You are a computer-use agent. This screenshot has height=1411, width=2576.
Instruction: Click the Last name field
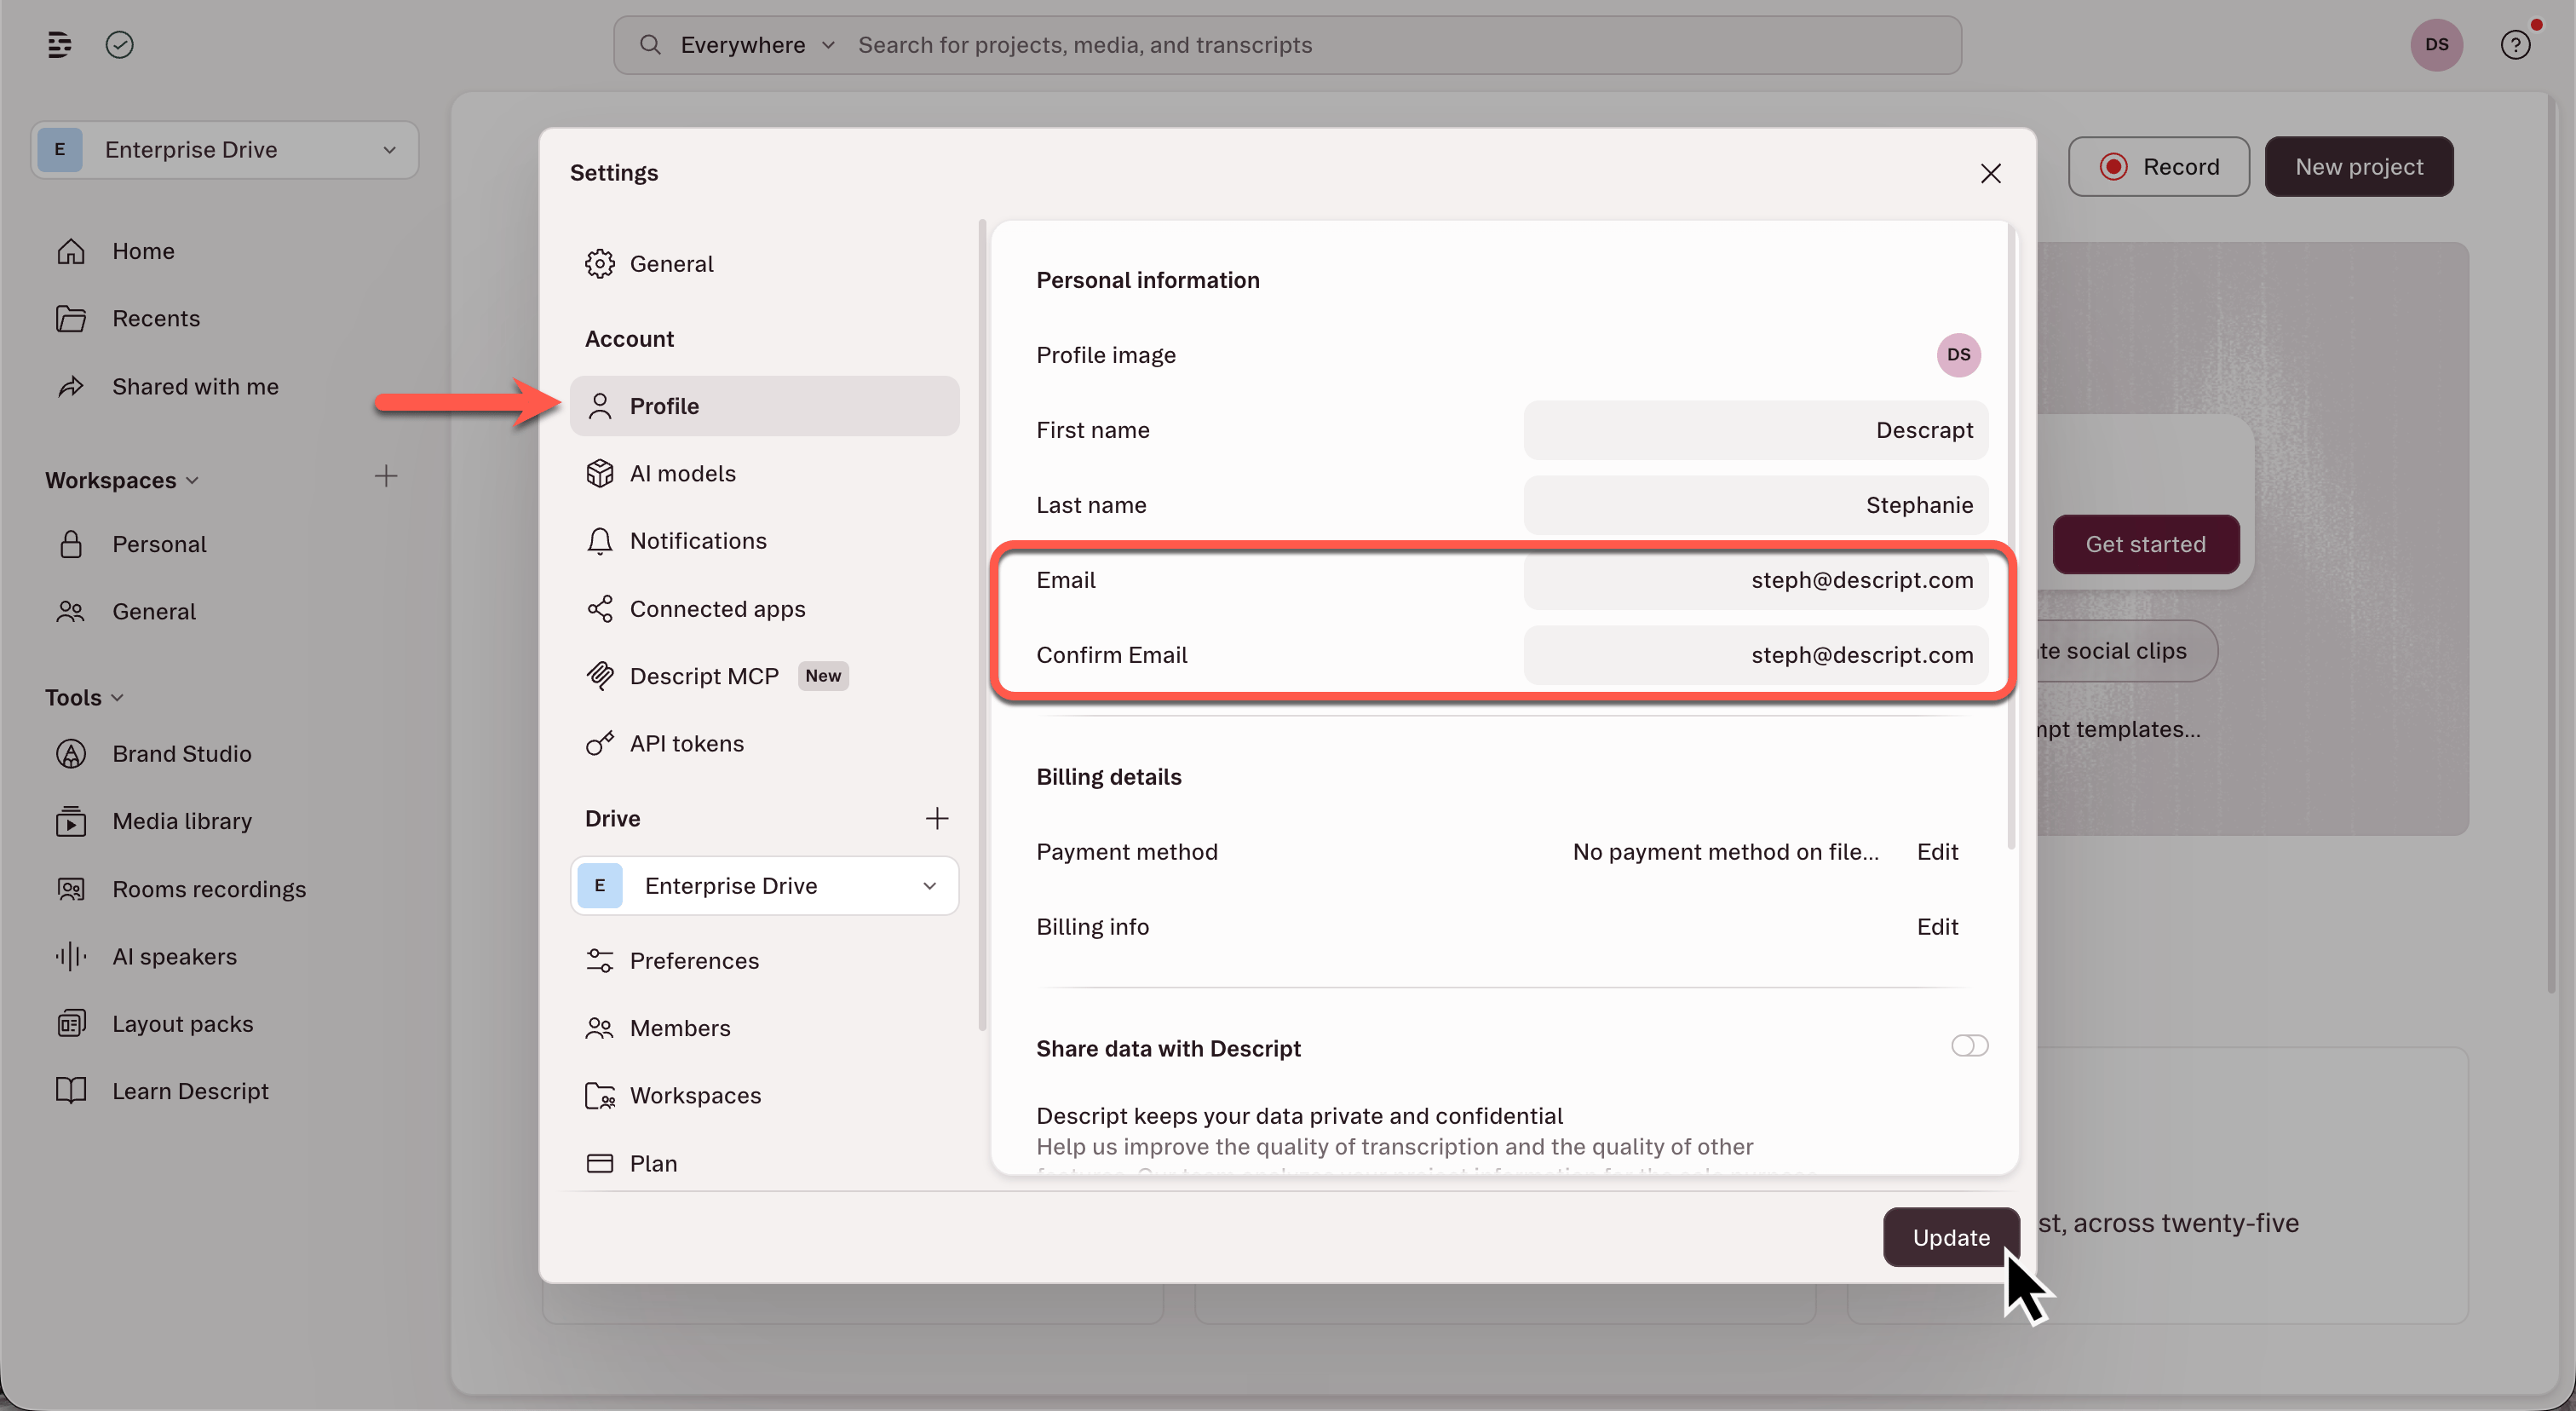pos(1755,505)
